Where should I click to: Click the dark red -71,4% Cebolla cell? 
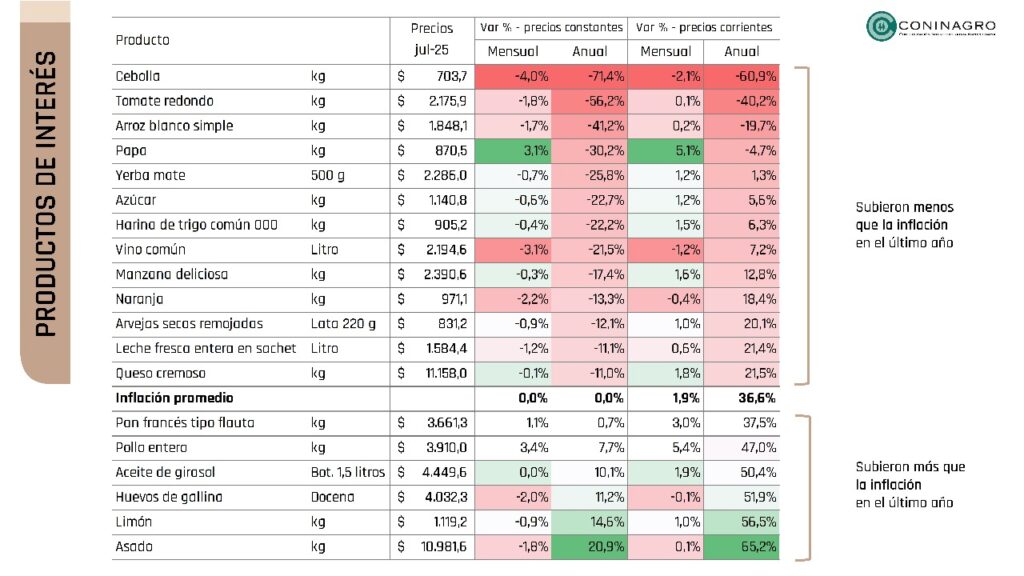pyautogui.click(x=589, y=76)
